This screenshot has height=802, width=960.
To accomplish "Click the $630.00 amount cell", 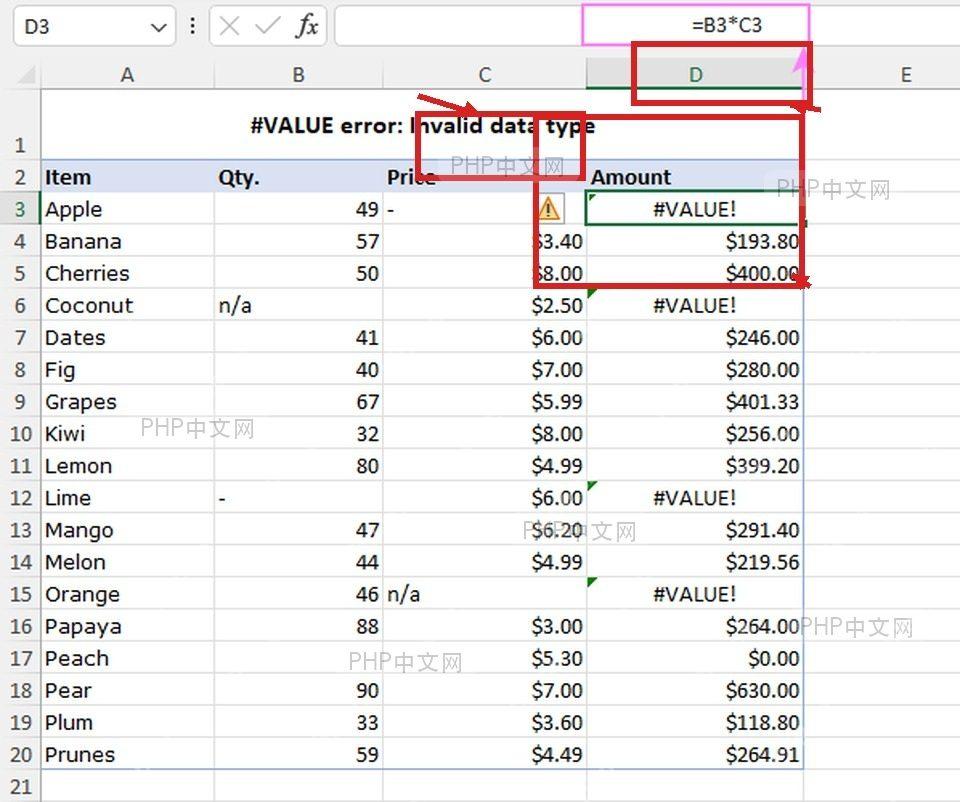I will click(695, 690).
